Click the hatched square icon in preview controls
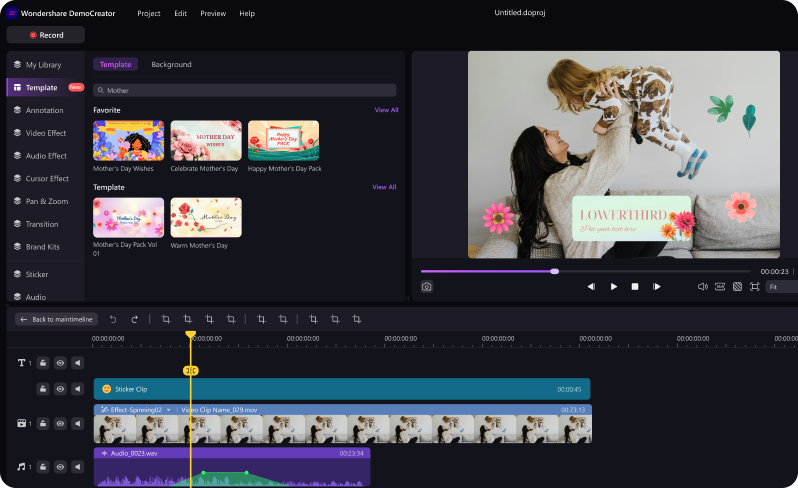 point(737,287)
